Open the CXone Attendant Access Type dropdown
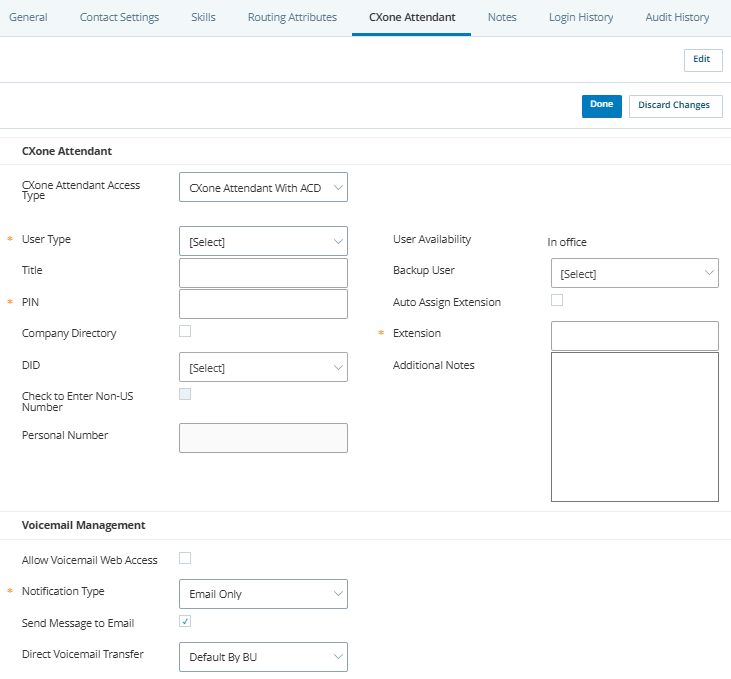 [x=263, y=188]
